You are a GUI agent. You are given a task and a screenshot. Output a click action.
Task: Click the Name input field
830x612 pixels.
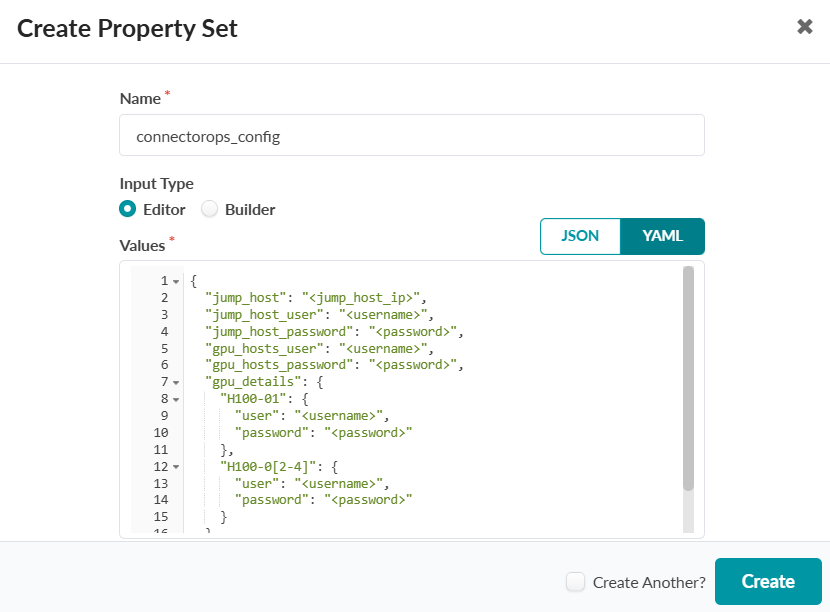pyautogui.click(x=411, y=135)
